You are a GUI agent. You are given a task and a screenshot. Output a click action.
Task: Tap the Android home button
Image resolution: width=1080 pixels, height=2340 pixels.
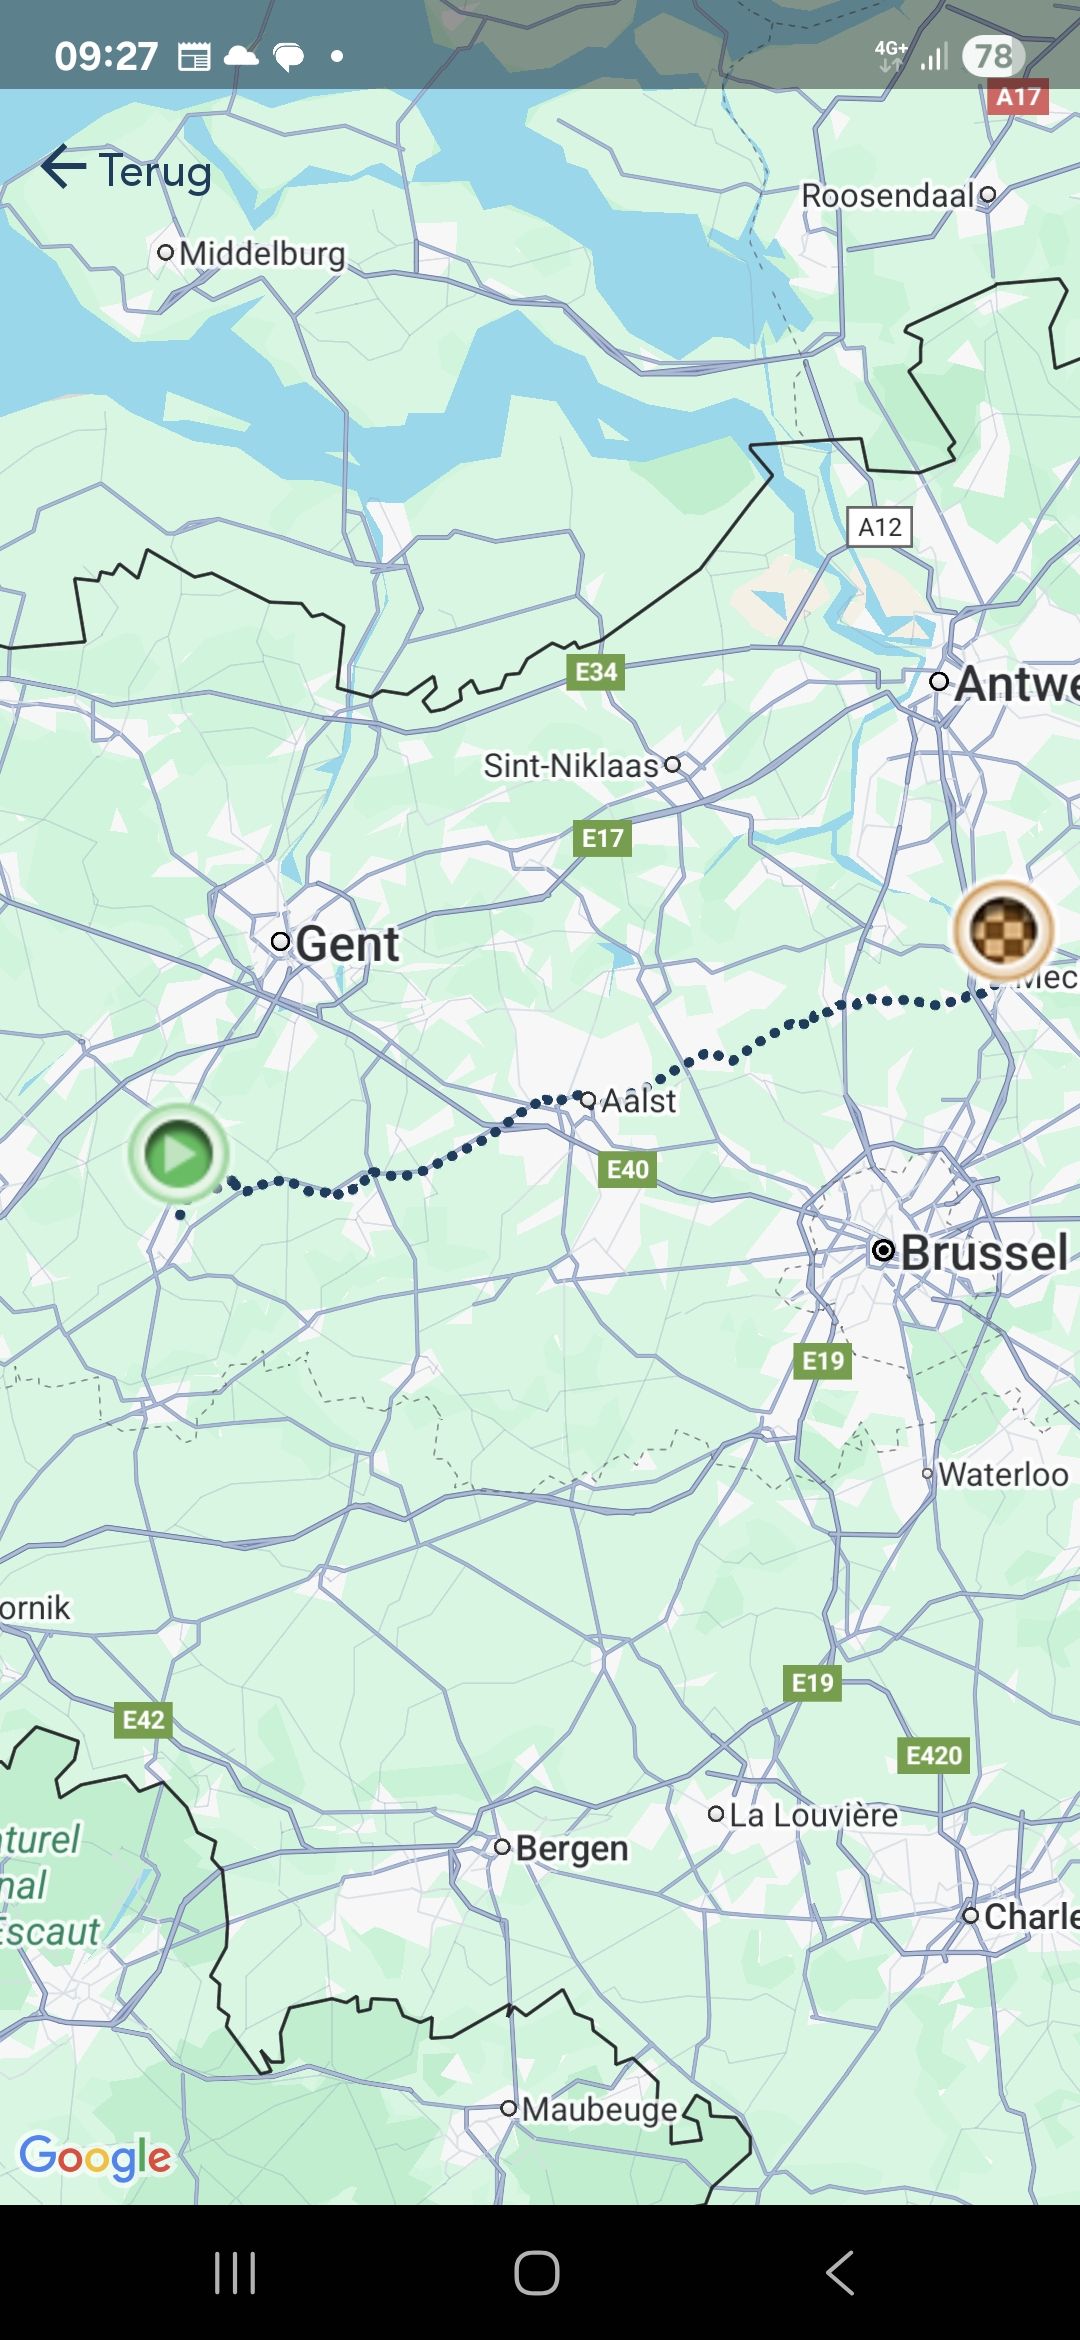tap(537, 2273)
